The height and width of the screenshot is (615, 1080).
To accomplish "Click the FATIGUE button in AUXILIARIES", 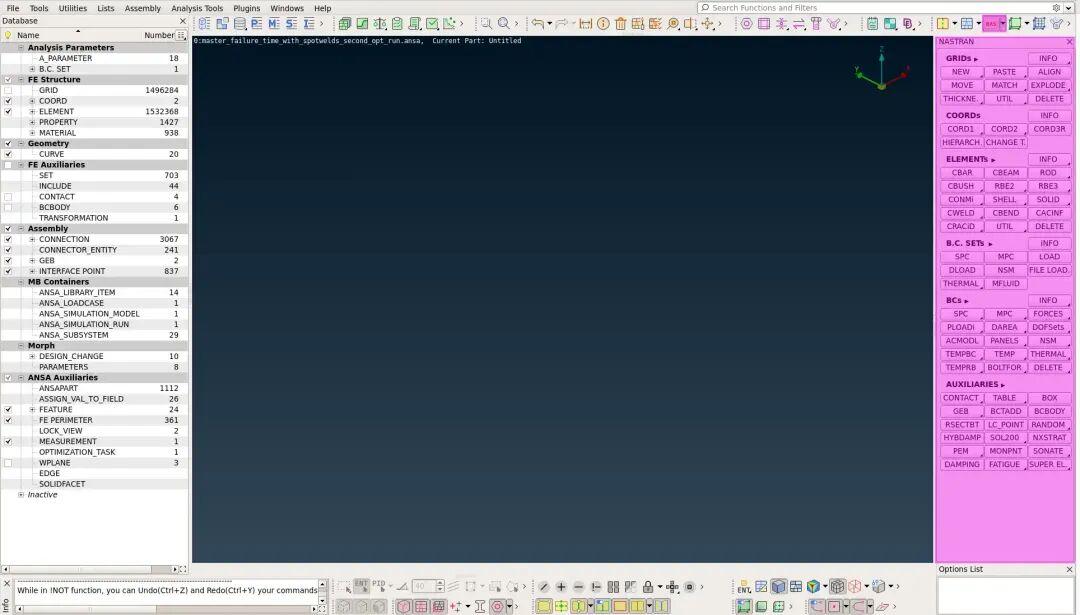I will (1004, 465).
